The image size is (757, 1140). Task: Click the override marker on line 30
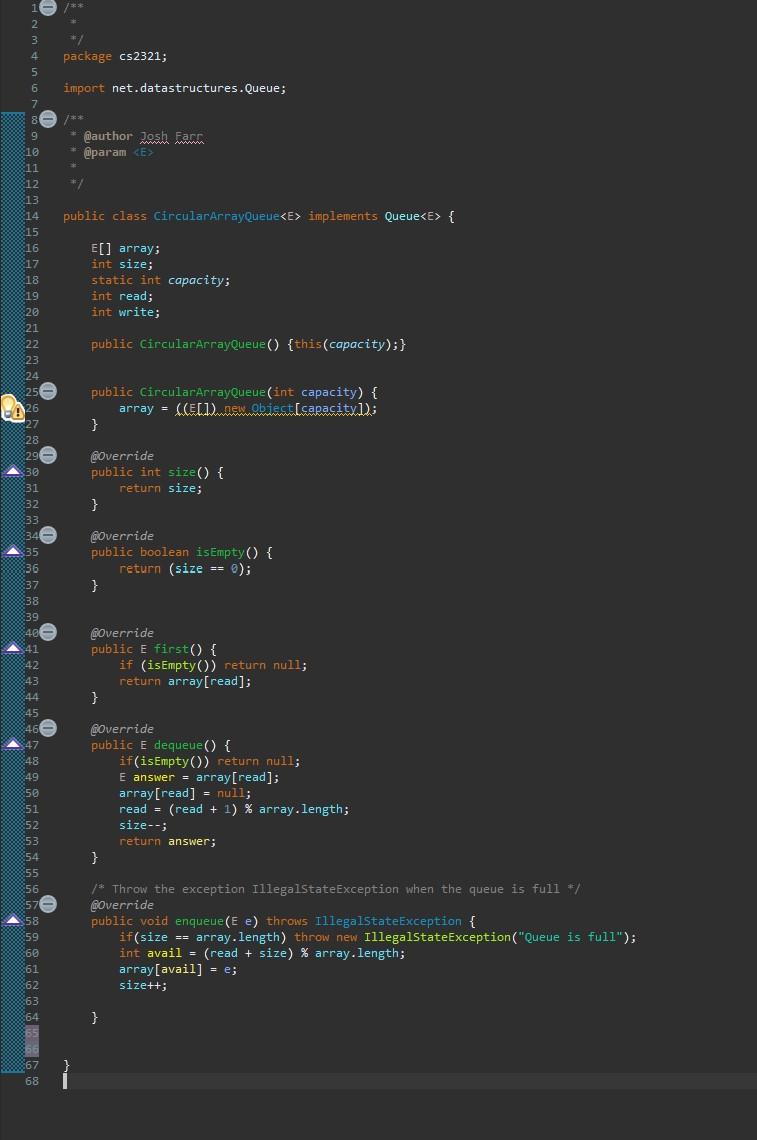click(13, 472)
